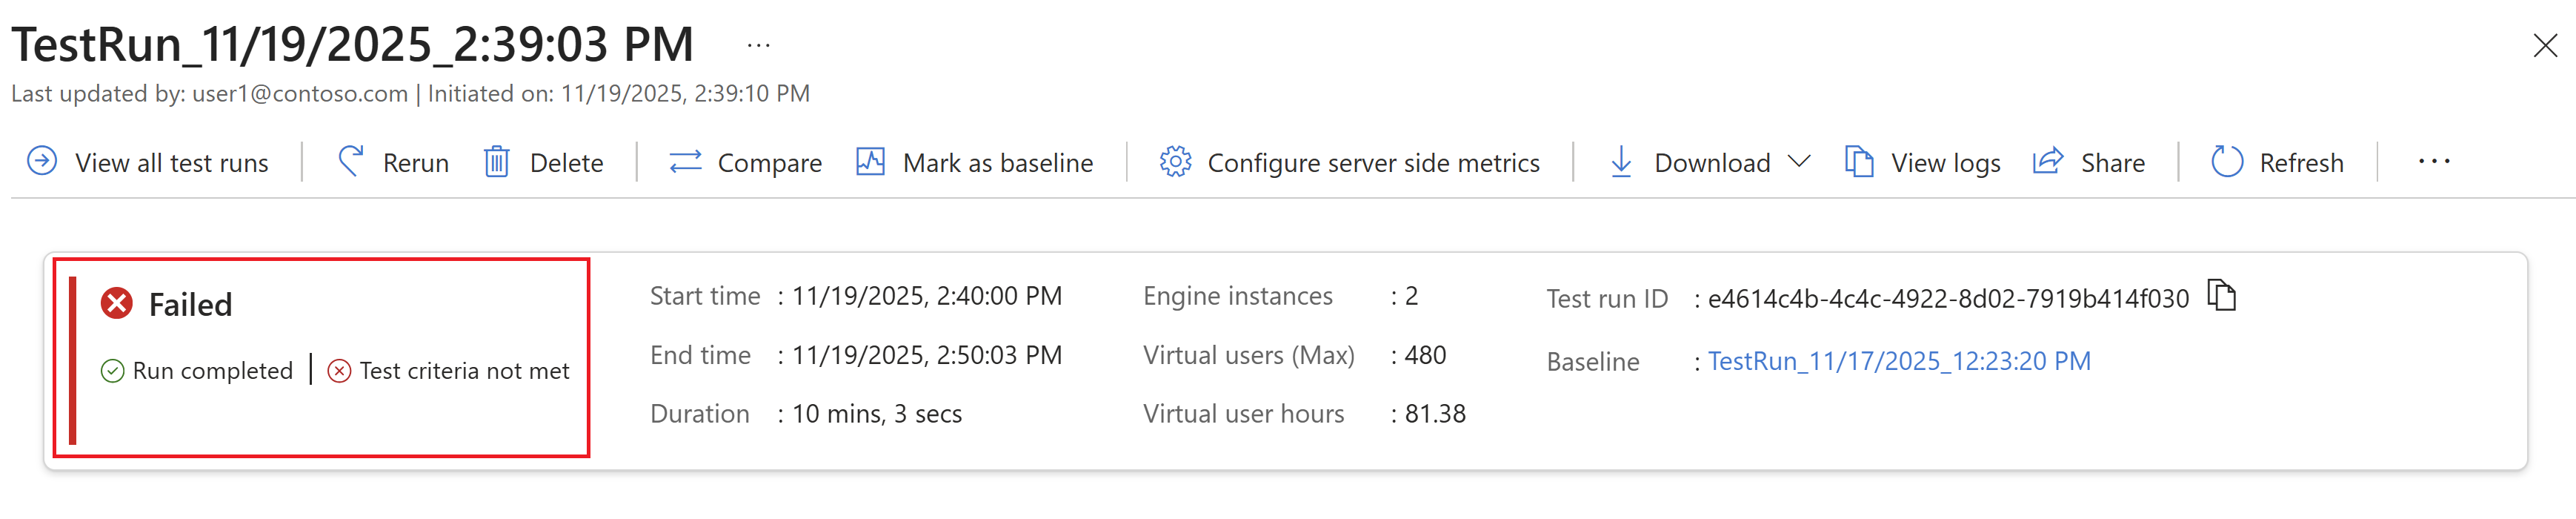Image resolution: width=2576 pixels, height=519 pixels.
Task: Click the Download toolbar label
Action: pyautogui.click(x=1711, y=163)
